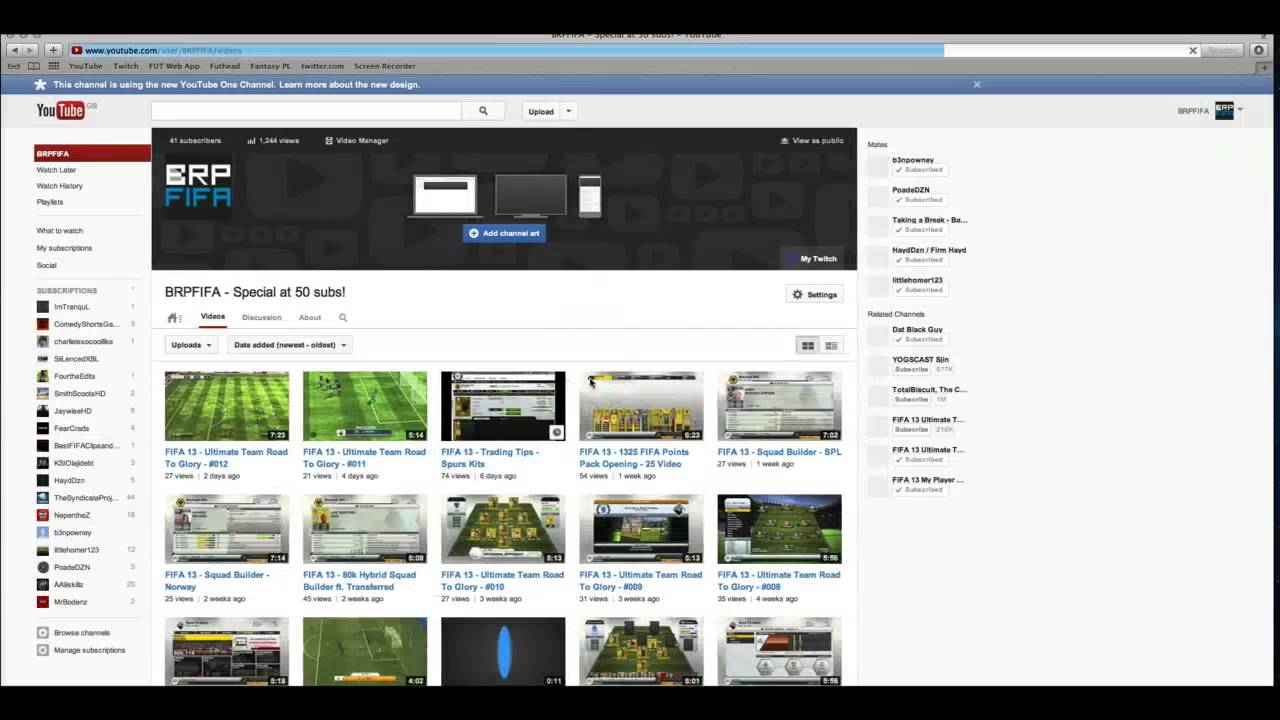Click the magnifier search button beside the search box
The height and width of the screenshot is (720, 1280).
[x=483, y=111]
